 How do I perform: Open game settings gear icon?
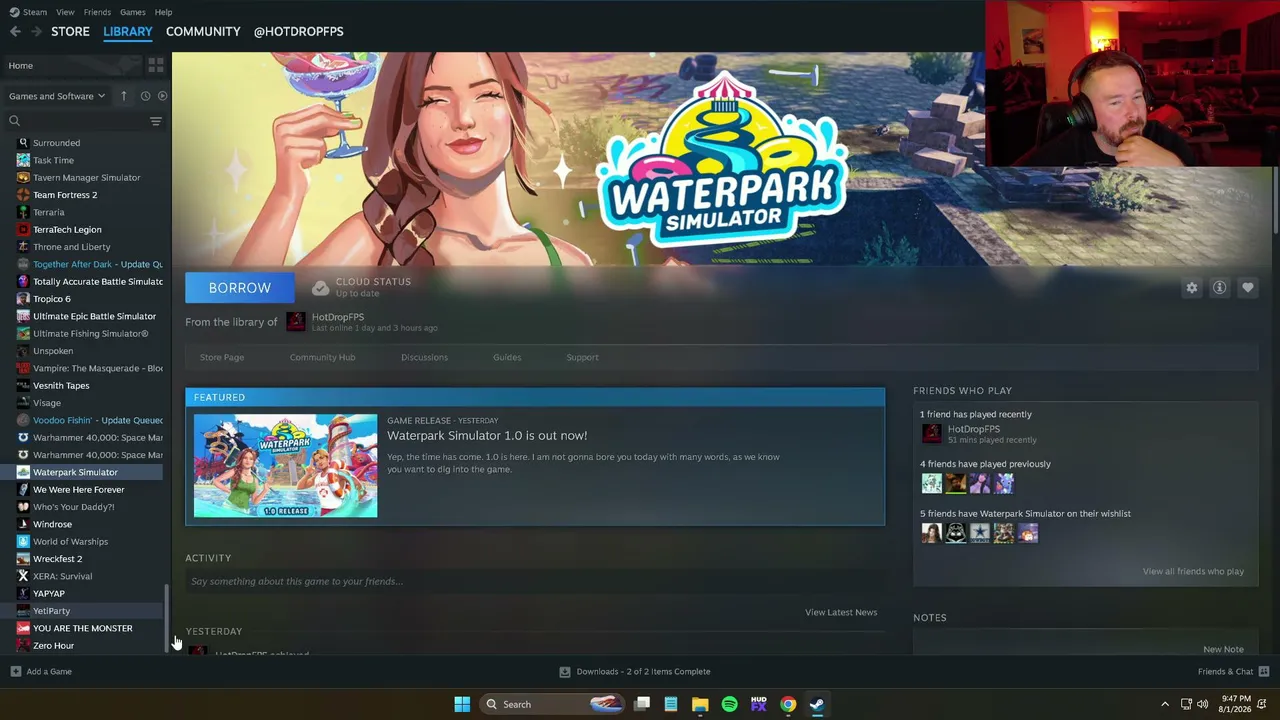tap(1192, 288)
